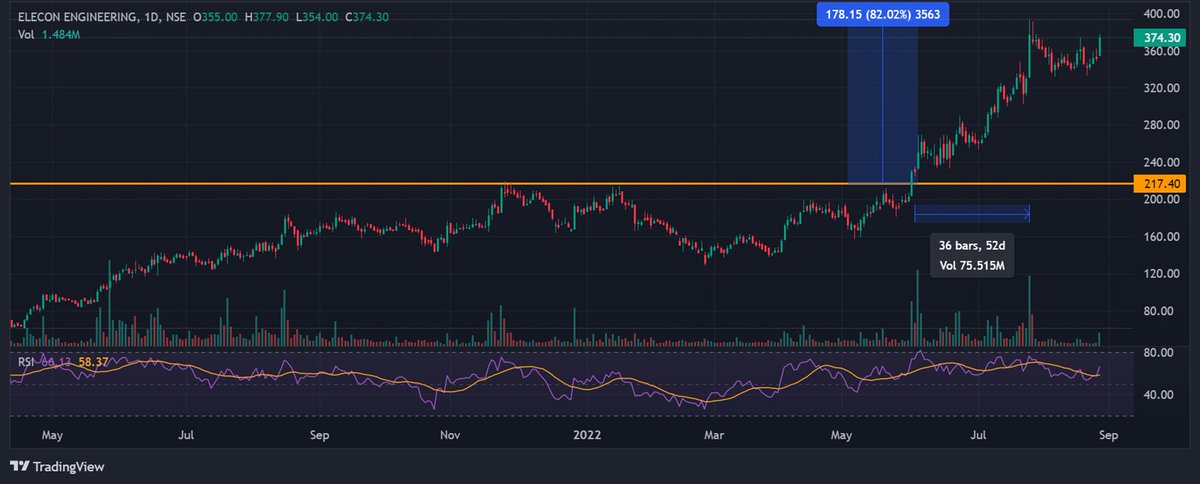Image resolution: width=1200 pixels, height=484 pixels.
Task: Click the 'Vol 75.515M' text in range tooltip
Action: [972, 266]
